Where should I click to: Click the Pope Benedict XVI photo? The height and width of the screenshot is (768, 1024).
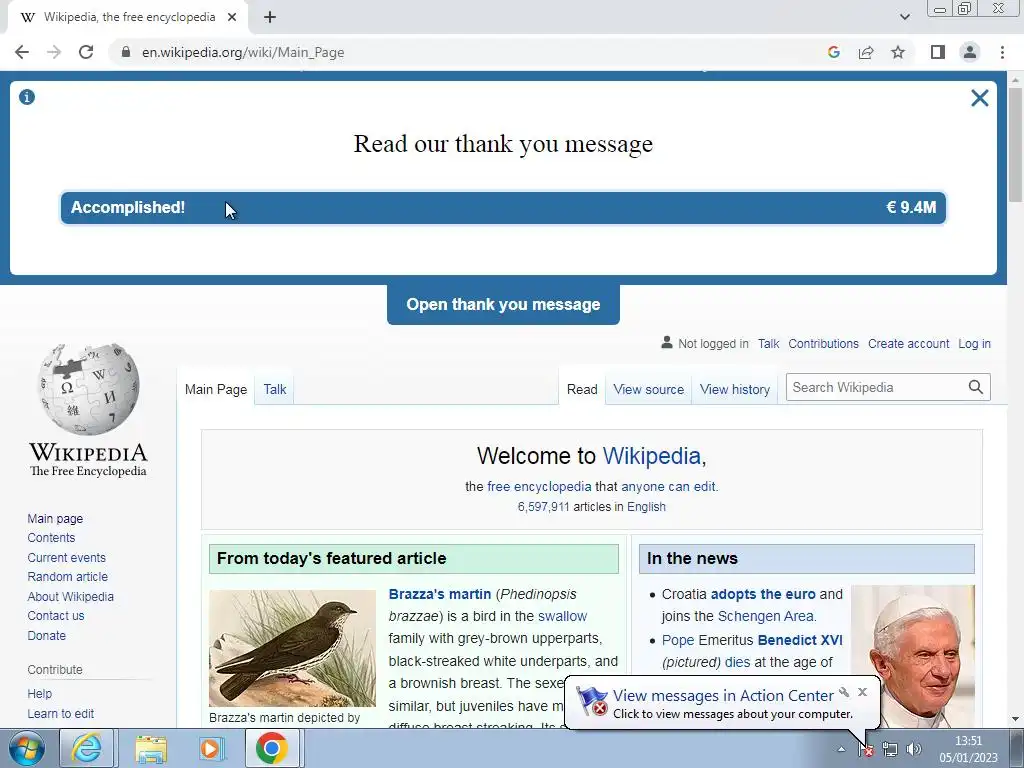[x=912, y=656]
